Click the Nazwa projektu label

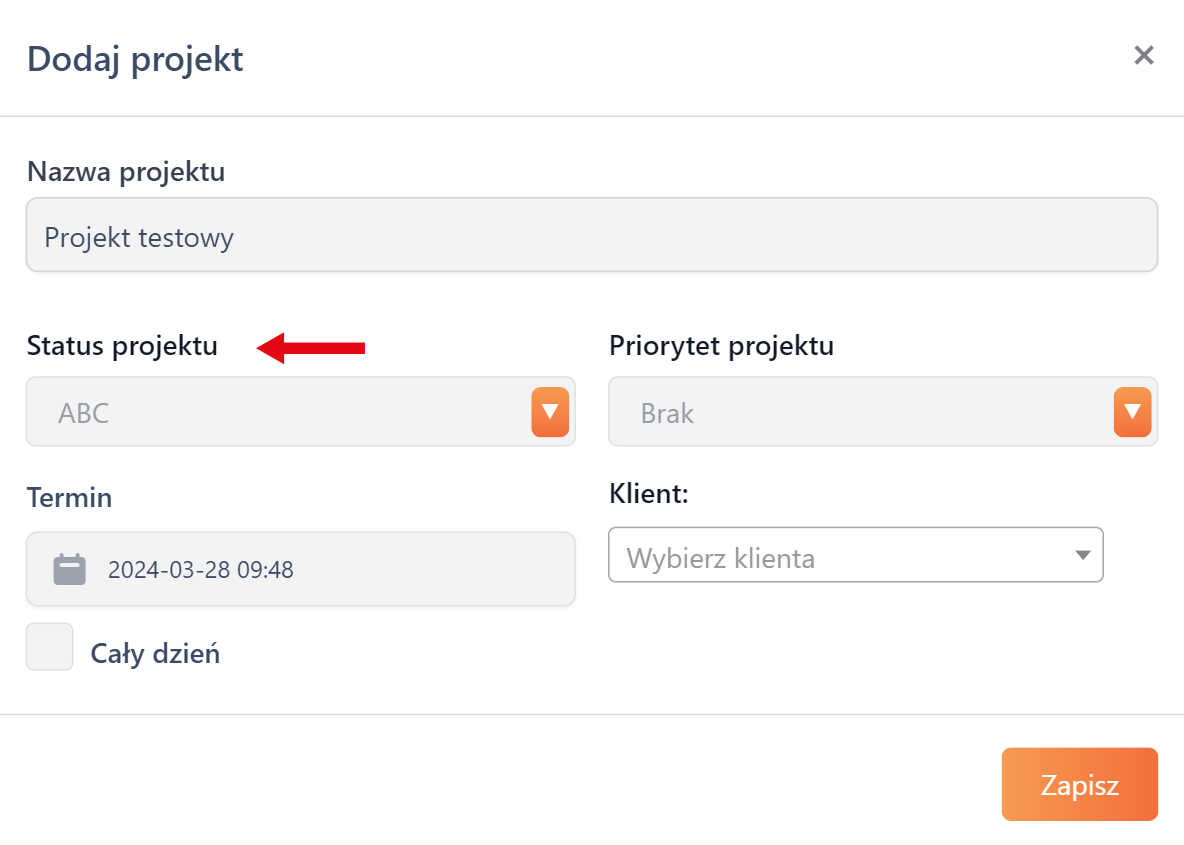(126, 172)
